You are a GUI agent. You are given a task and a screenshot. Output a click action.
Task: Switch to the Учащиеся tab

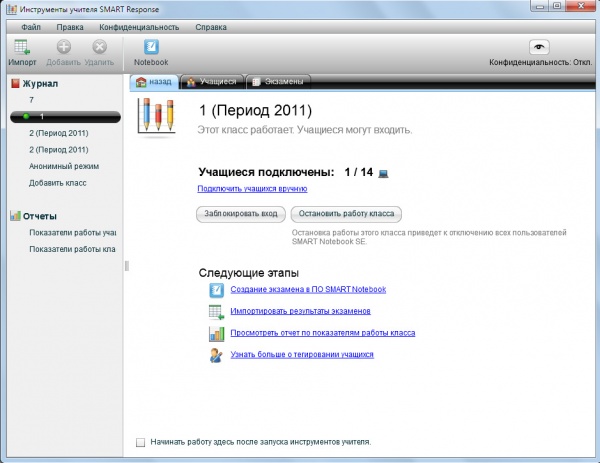coord(212,82)
